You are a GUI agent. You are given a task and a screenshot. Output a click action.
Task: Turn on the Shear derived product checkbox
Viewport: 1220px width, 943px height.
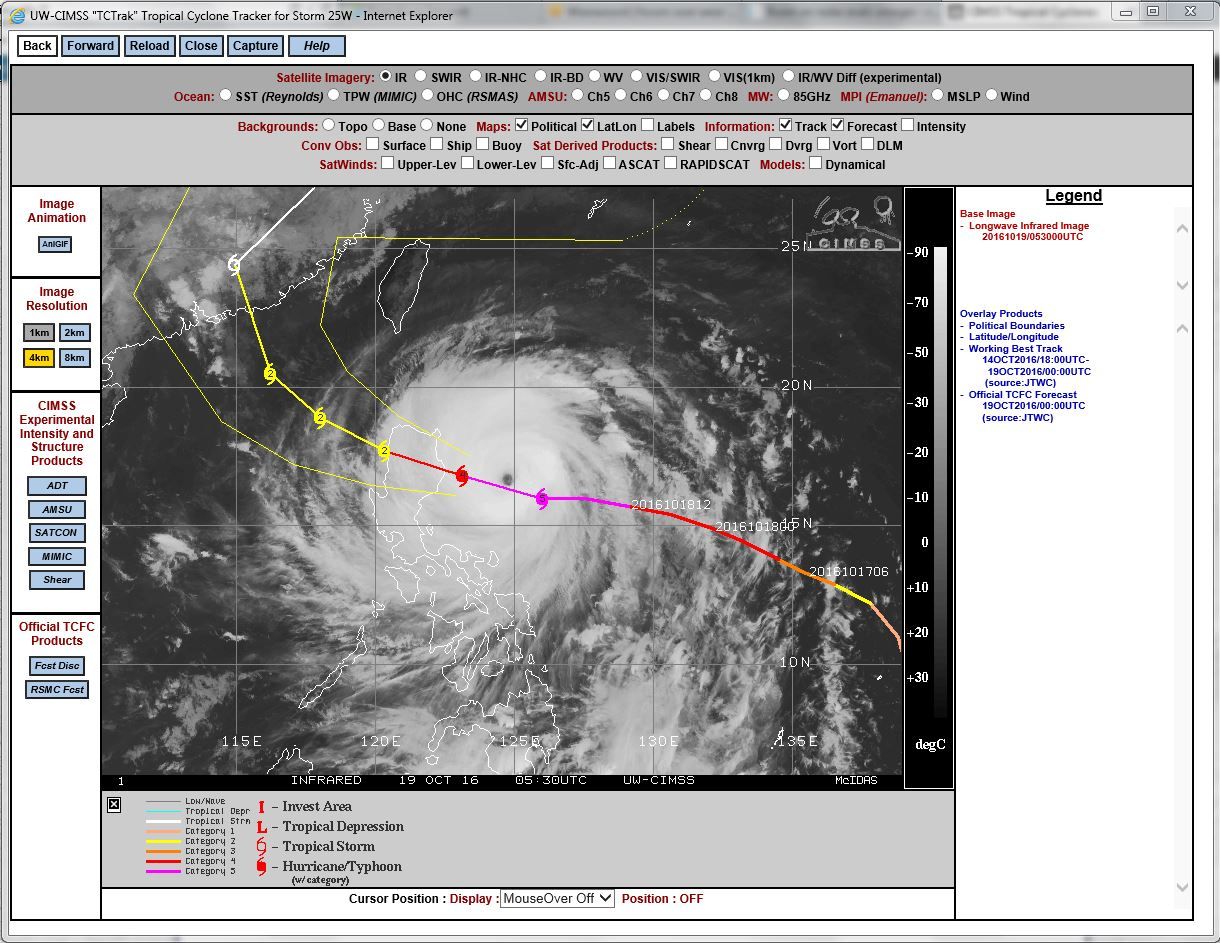tap(668, 145)
